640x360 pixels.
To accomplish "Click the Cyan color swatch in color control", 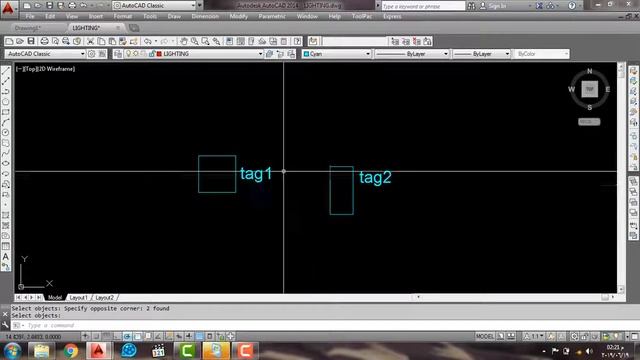I will tap(307, 54).
